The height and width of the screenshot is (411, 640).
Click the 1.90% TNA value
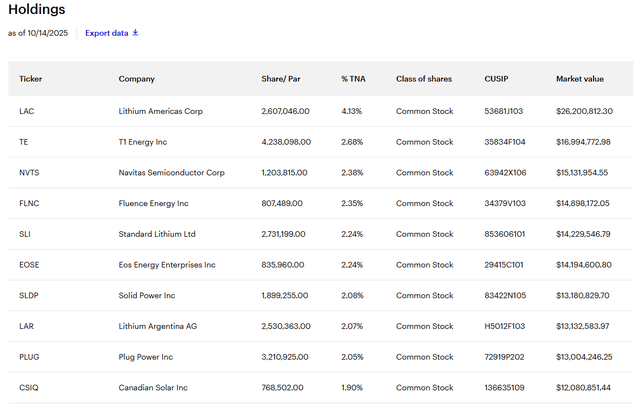pyautogui.click(x=352, y=388)
